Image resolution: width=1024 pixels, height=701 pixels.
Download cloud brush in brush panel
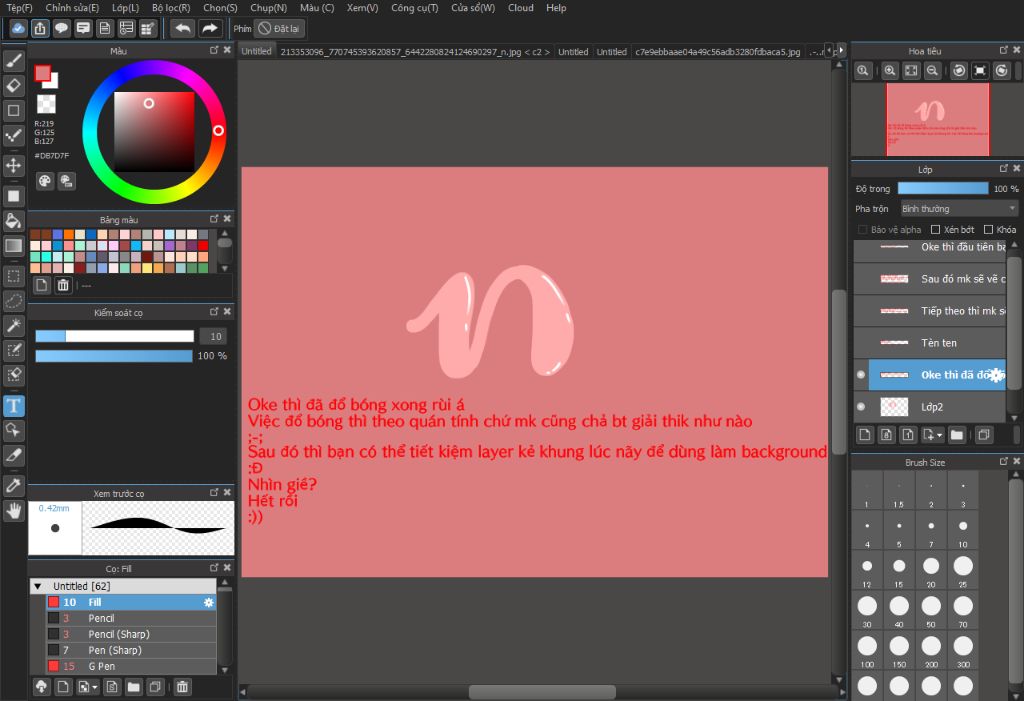tap(41, 687)
